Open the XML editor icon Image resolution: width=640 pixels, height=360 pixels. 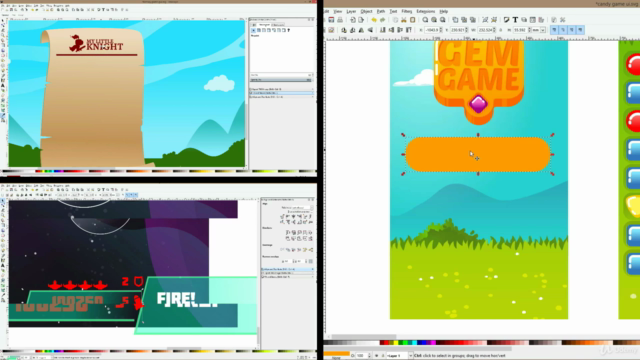533,20
